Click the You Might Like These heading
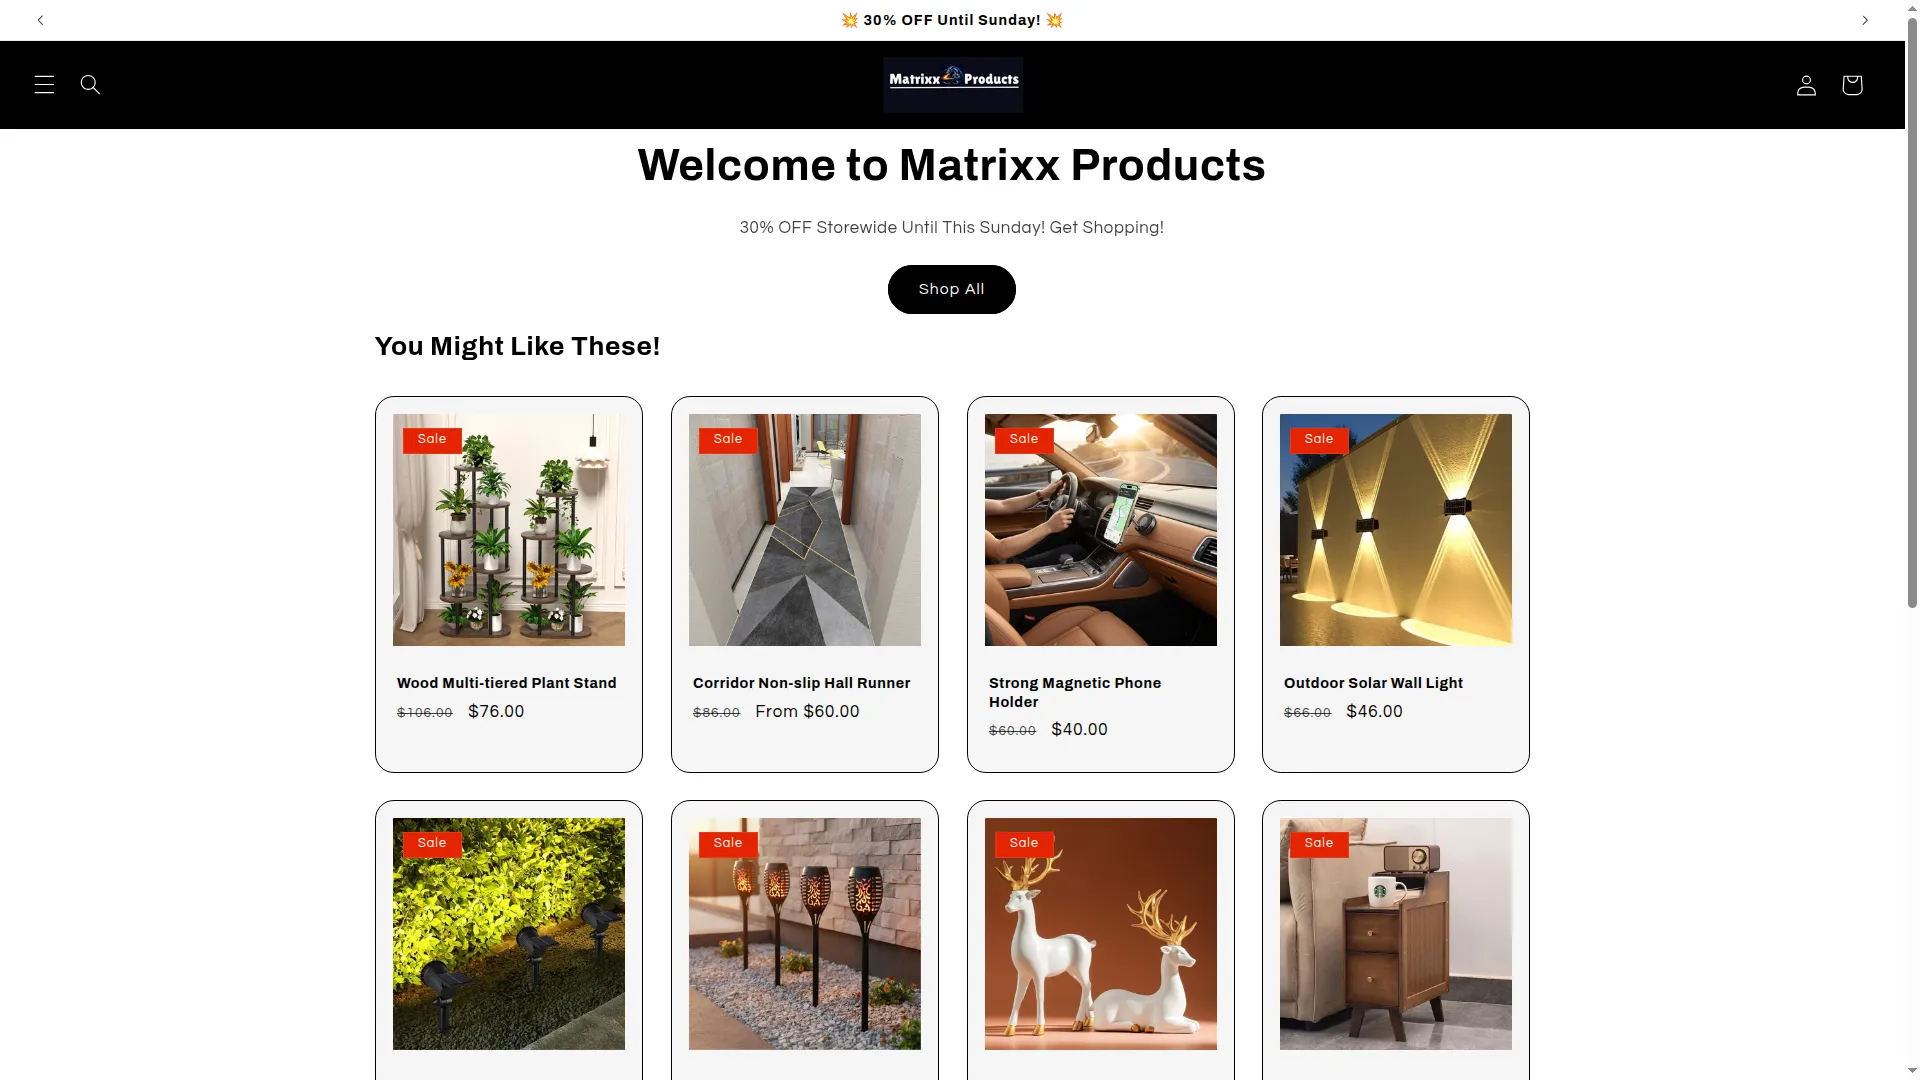 517,346
